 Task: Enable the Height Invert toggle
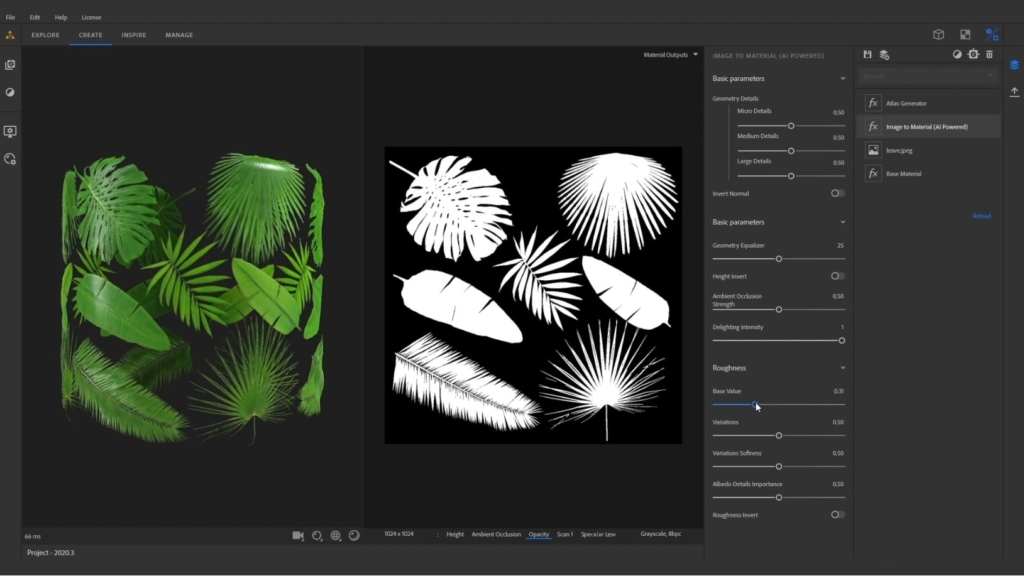(837, 276)
